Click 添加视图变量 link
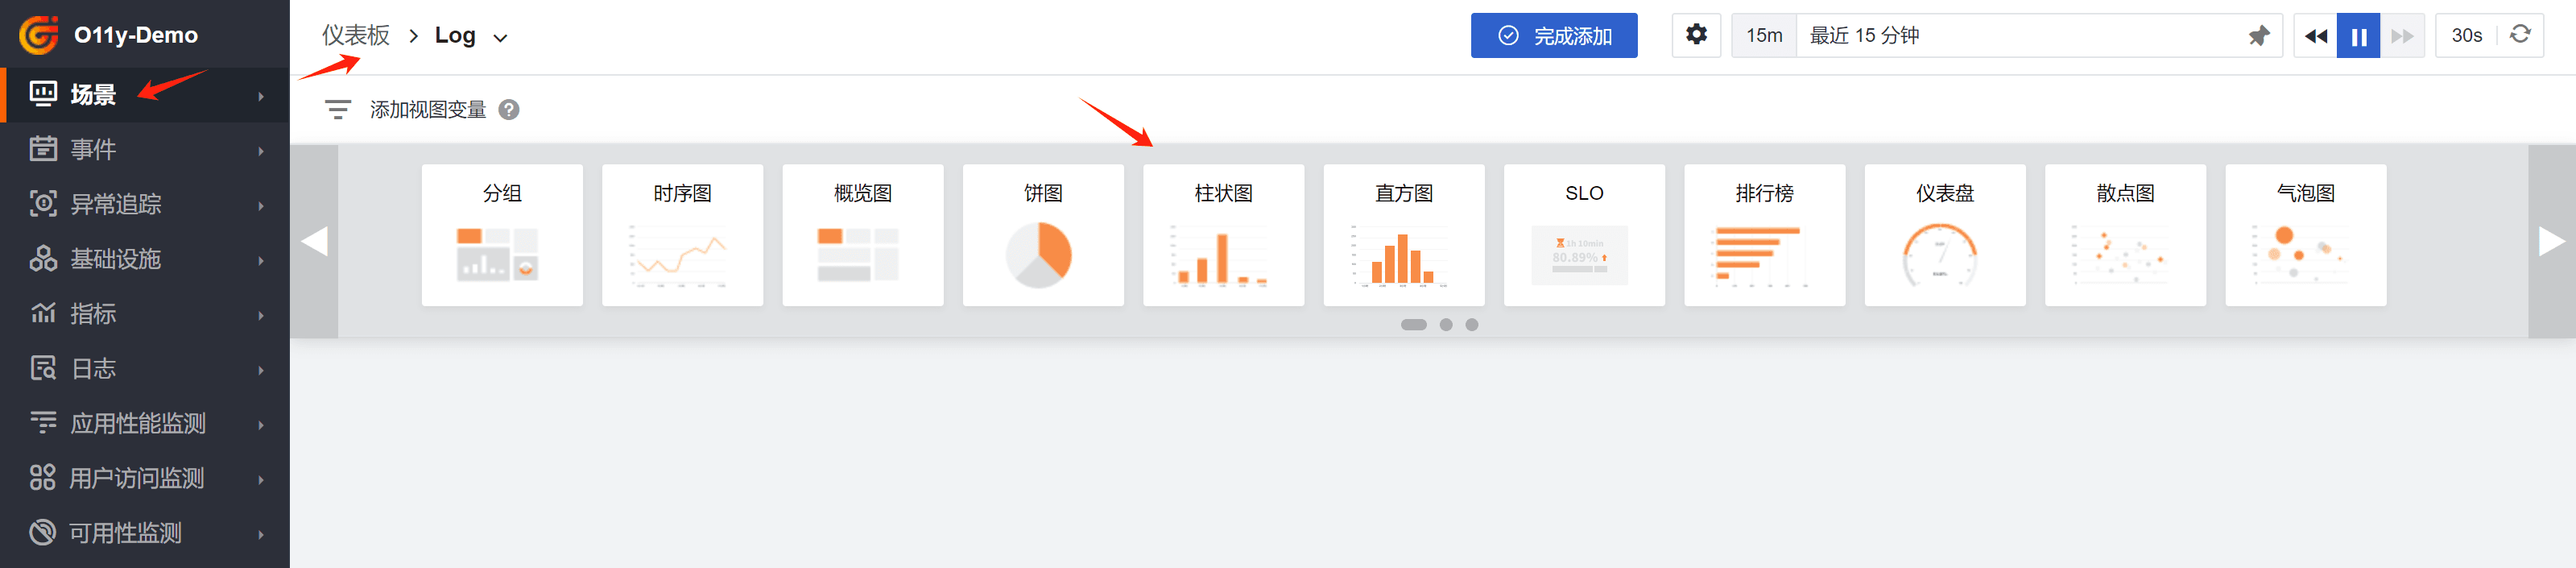This screenshot has height=568, width=2576. pyautogui.click(x=428, y=110)
